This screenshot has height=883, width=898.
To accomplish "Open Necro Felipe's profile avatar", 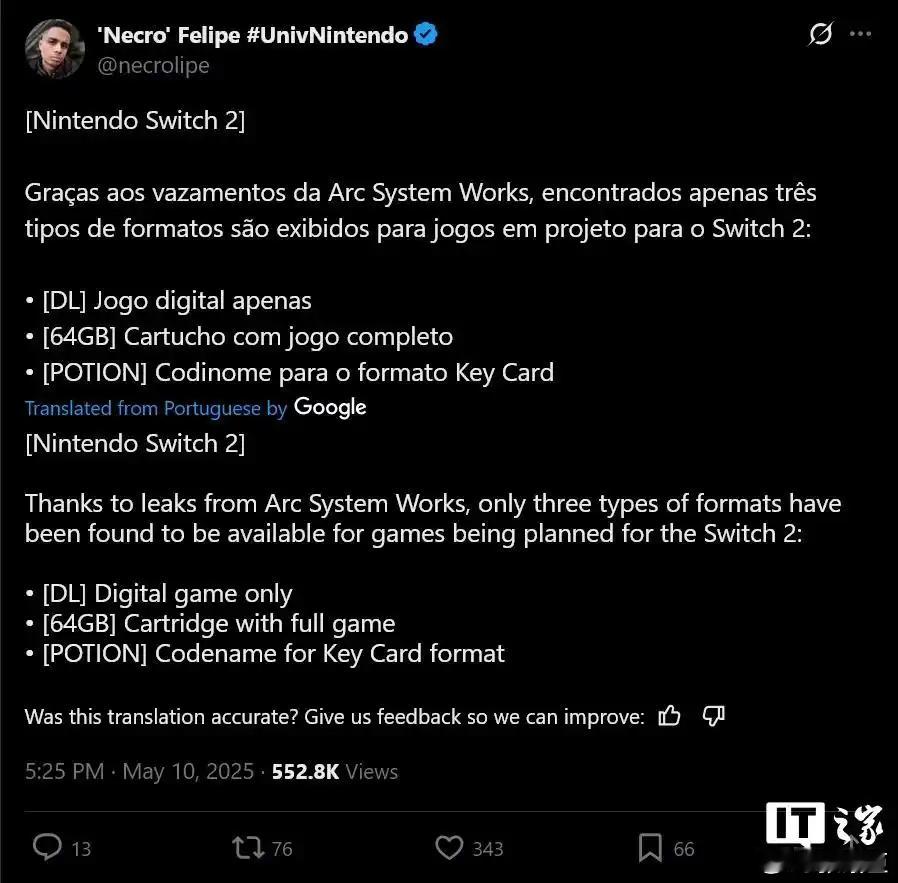I will click(x=54, y=49).
